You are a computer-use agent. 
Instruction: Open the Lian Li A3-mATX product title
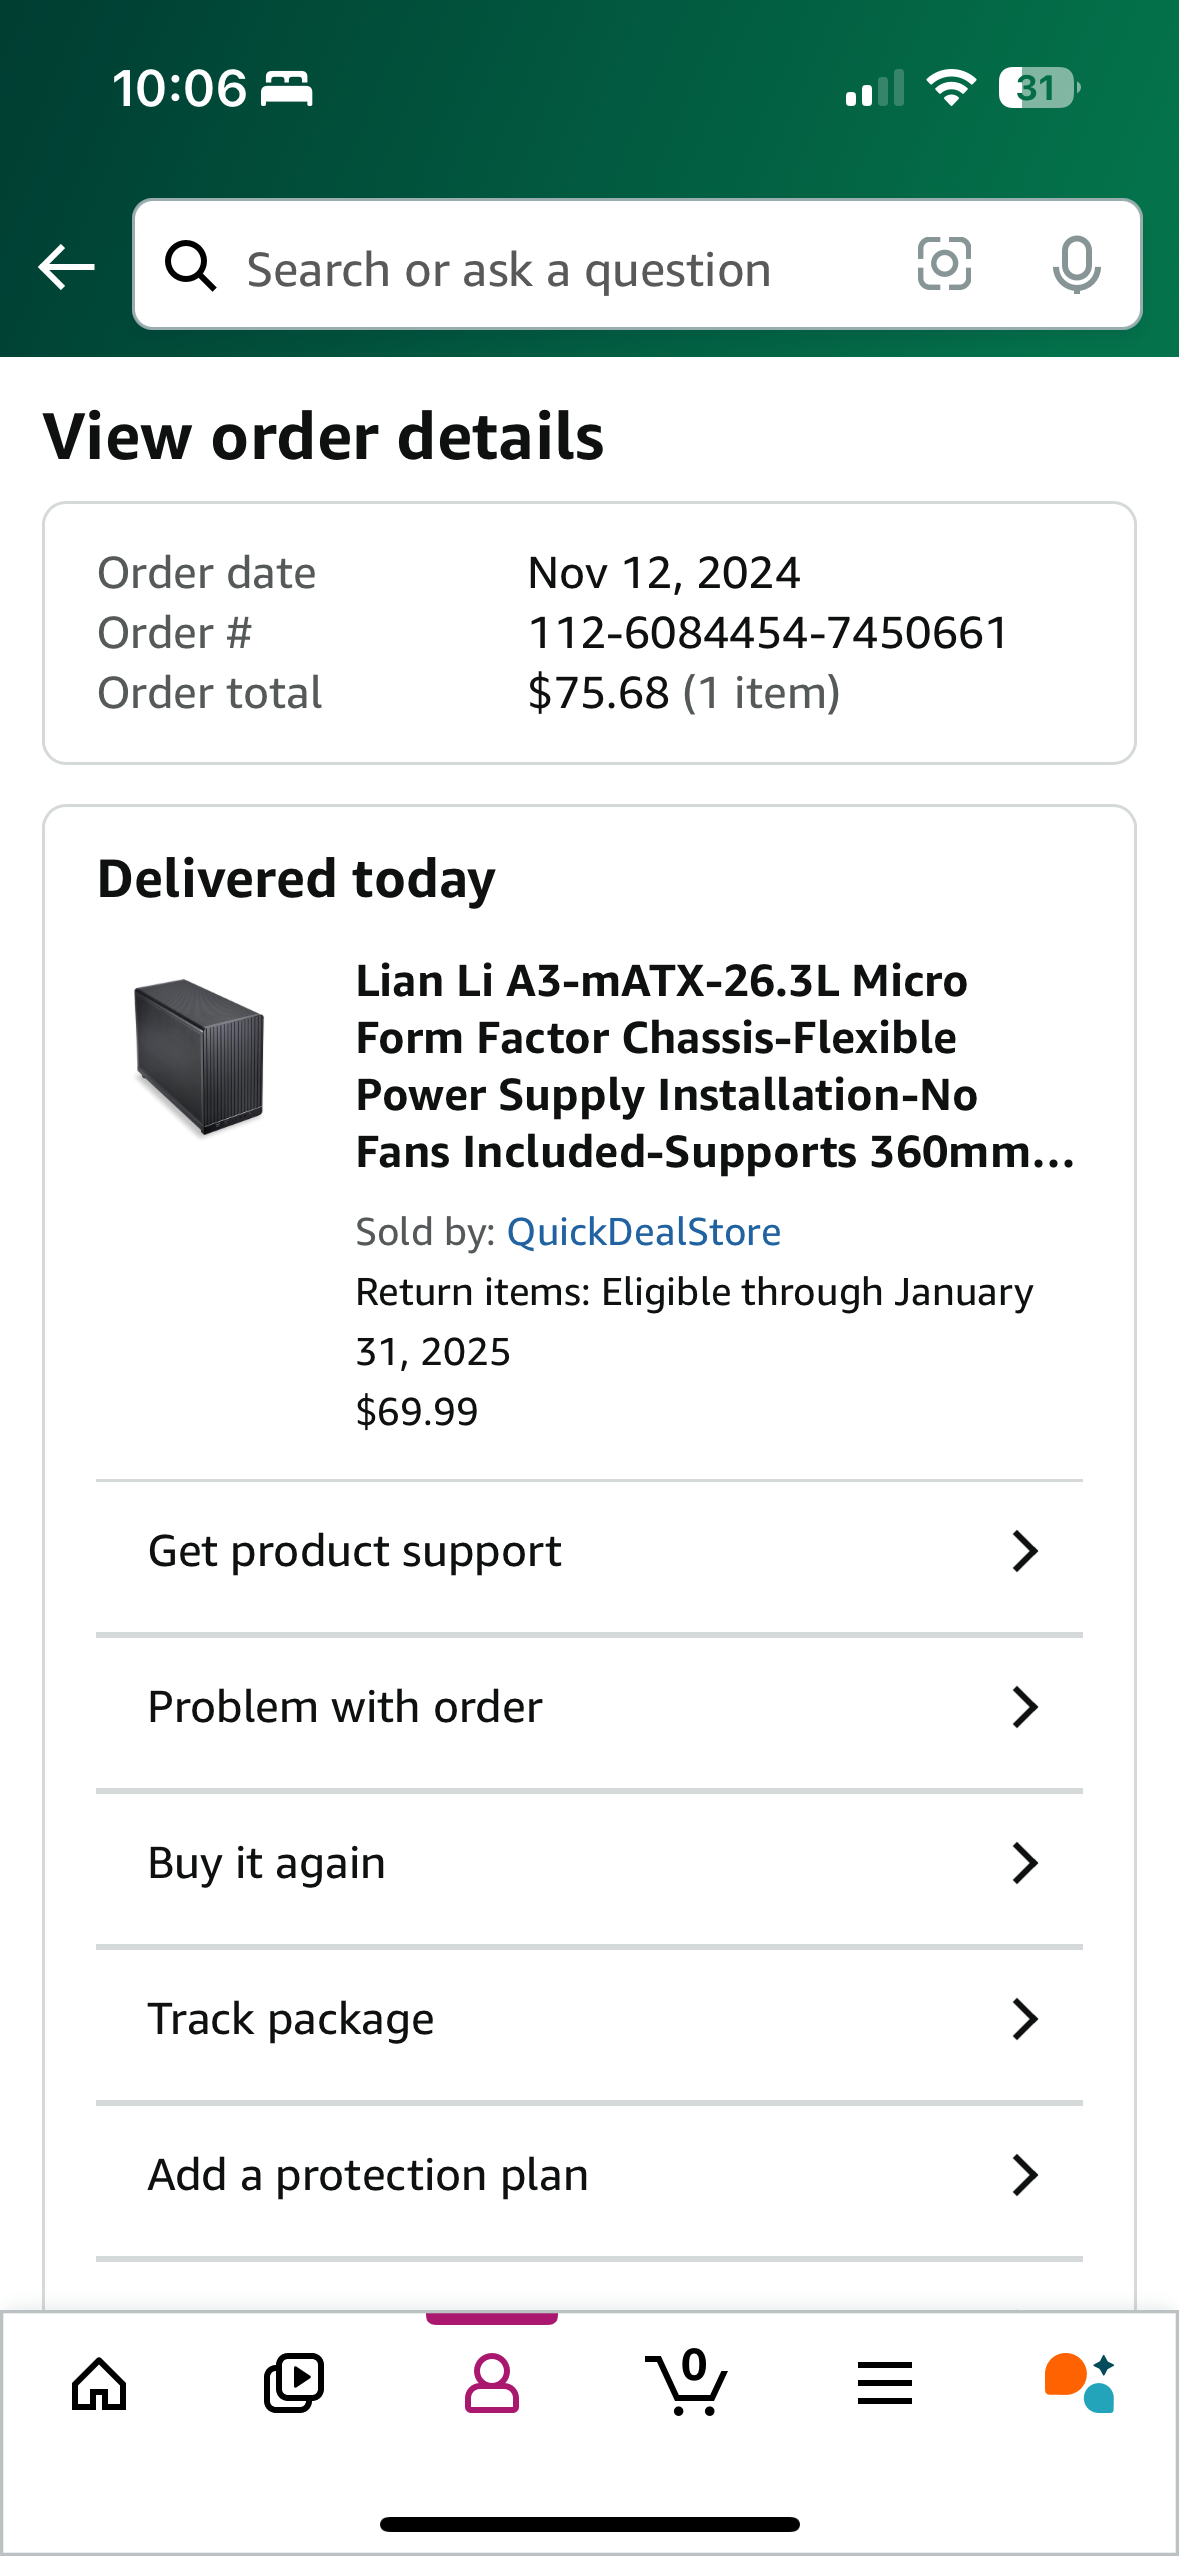(715, 1066)
